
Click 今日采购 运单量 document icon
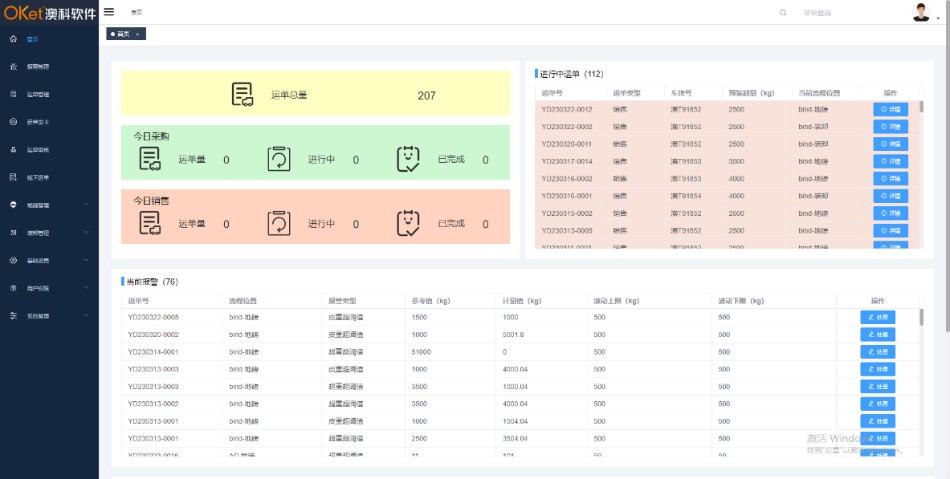[x=150, y=159]
